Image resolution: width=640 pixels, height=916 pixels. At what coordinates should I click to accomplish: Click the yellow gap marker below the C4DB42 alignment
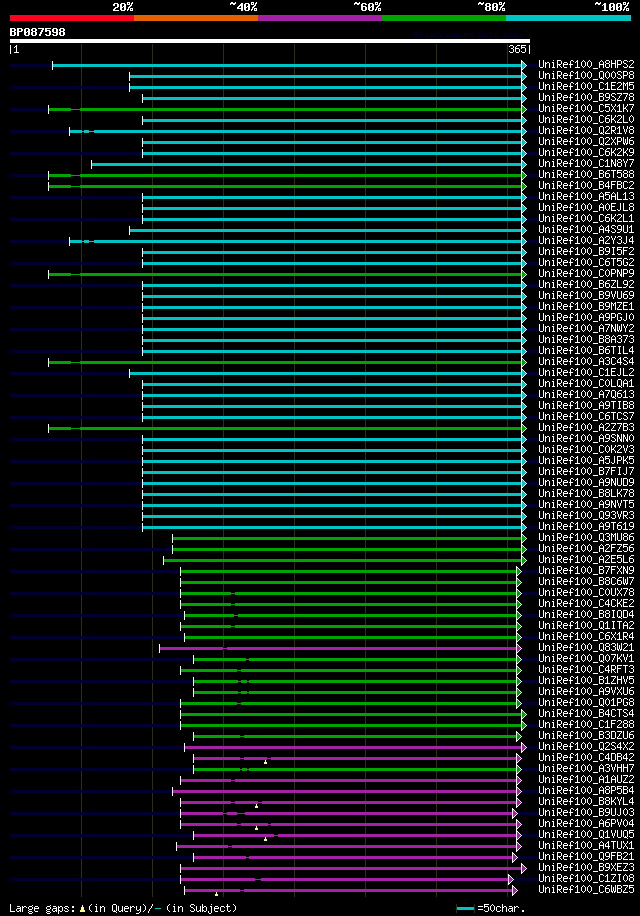coord(266,762)
